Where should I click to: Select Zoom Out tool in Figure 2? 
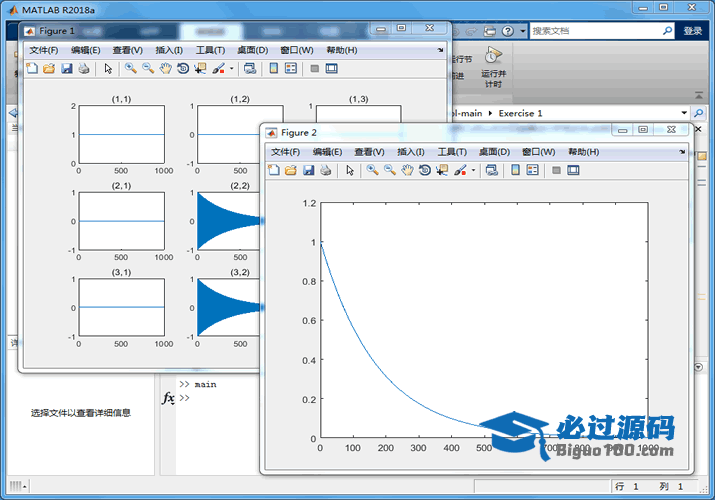(x=390, y=170)
